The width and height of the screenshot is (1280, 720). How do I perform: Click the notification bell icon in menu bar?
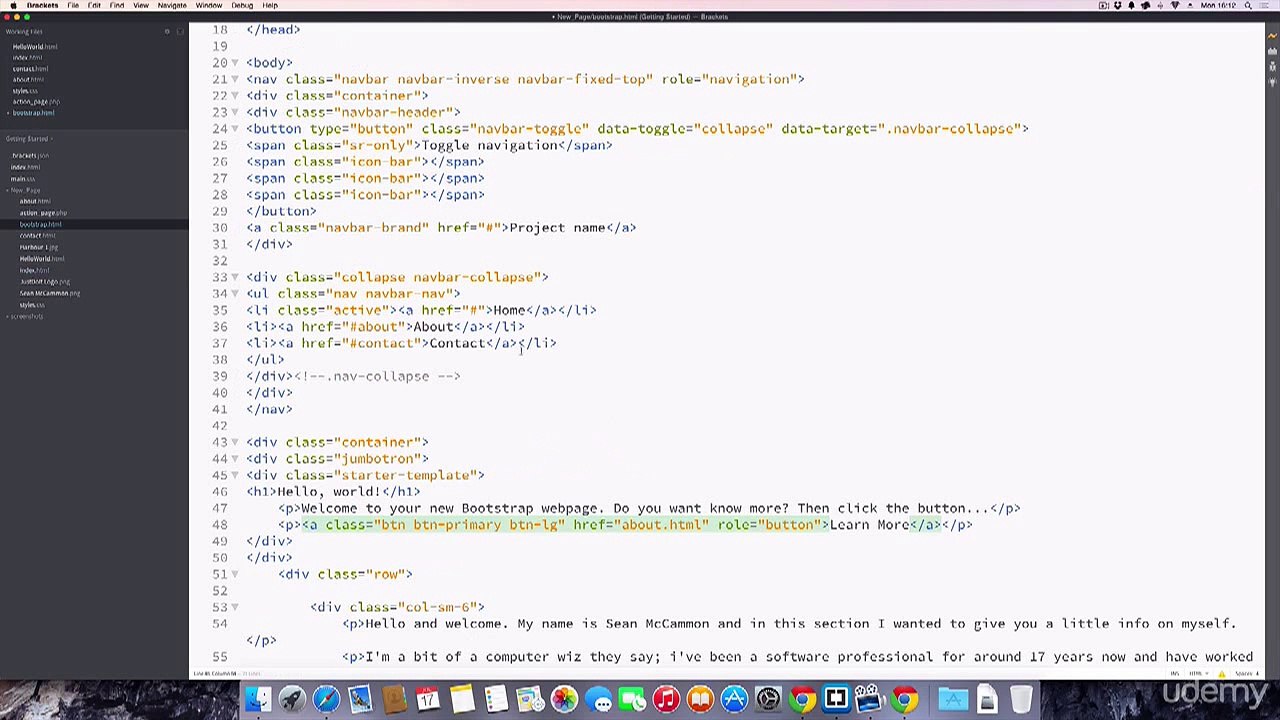click(1131, 5)
